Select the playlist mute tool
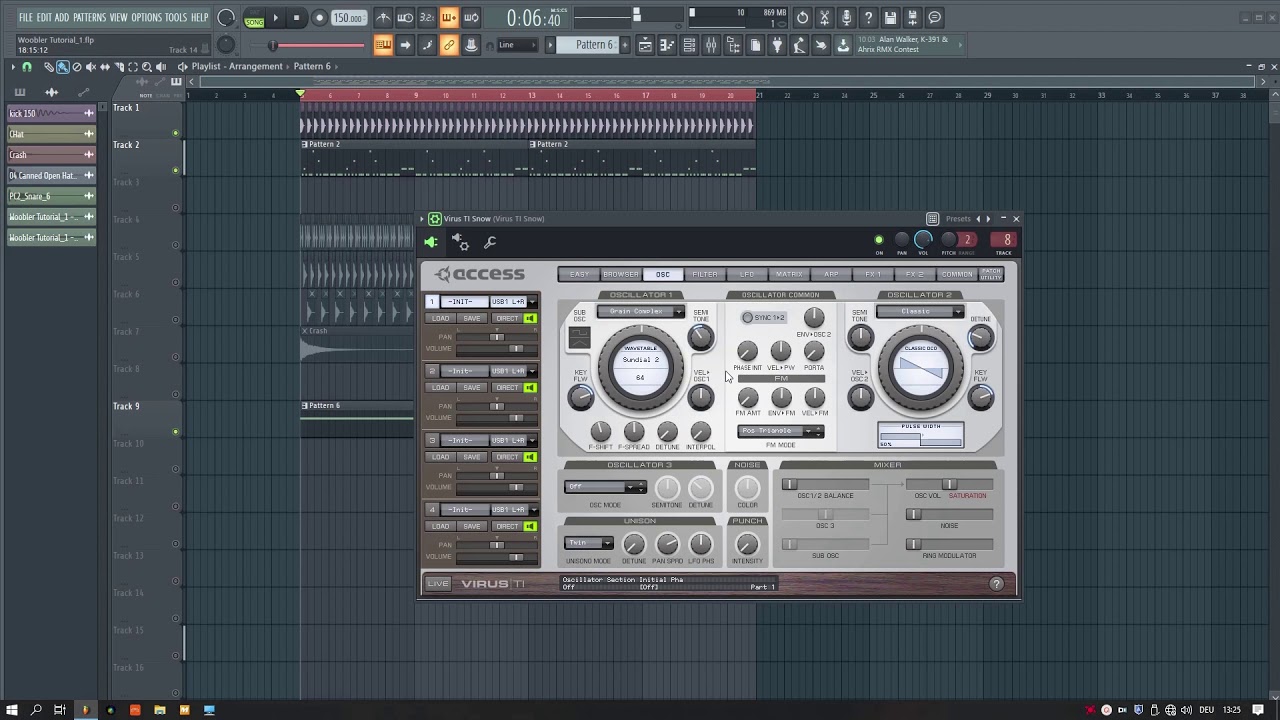This screenshot has height=720, width=1280. [x=91, y=67]
